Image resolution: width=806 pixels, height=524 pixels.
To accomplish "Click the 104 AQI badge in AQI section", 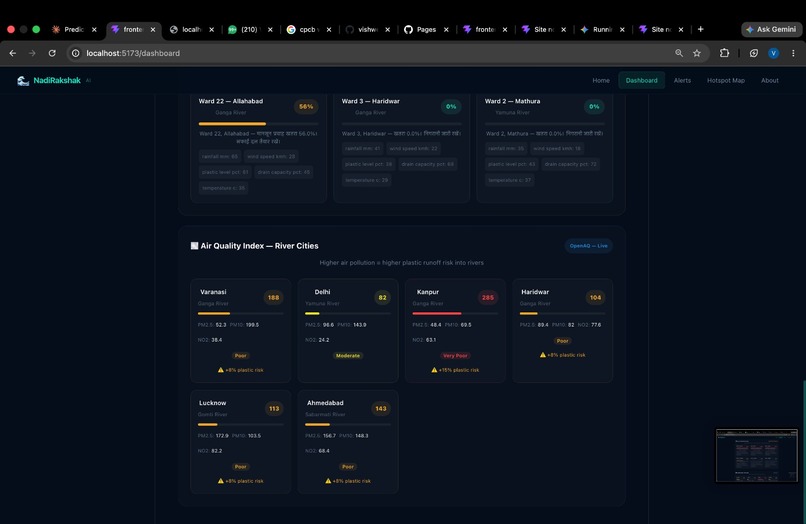I will pyautogui.click(x=595, y=298).
